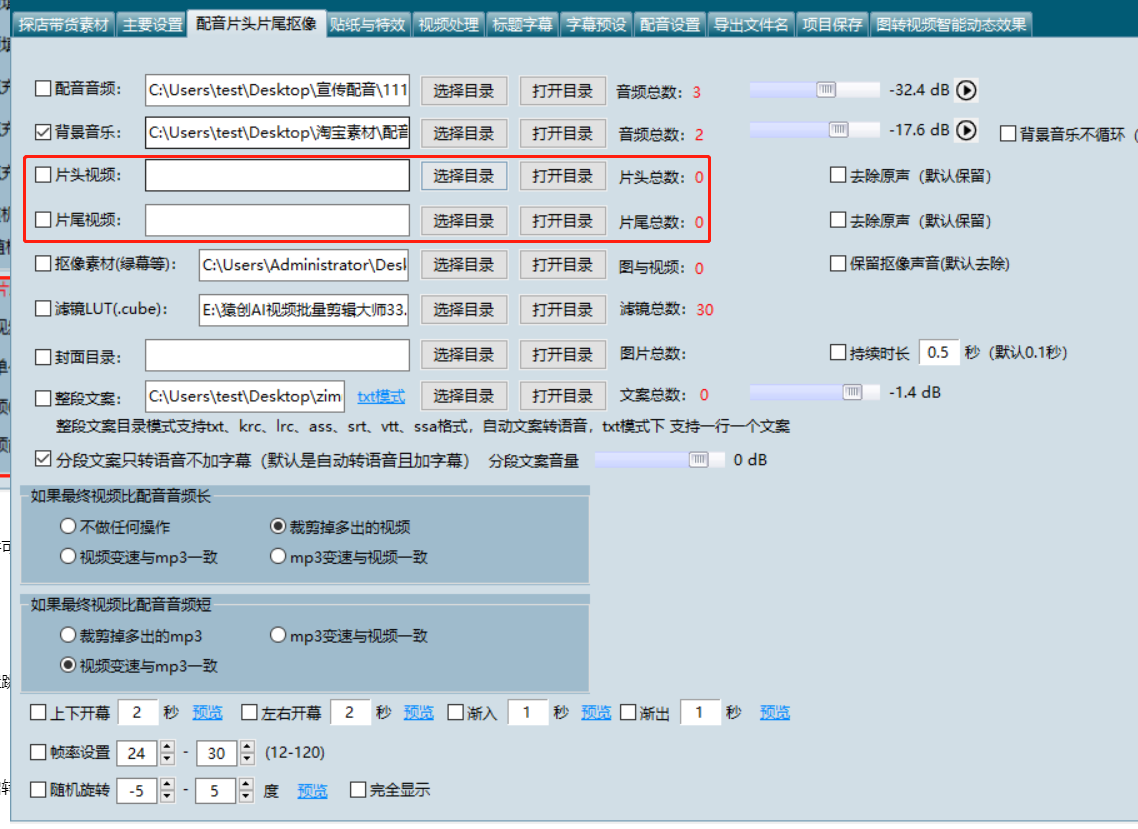Check the 渐入 checkbox
This screenshot has height=829, width=1138.
pos(455,713)
